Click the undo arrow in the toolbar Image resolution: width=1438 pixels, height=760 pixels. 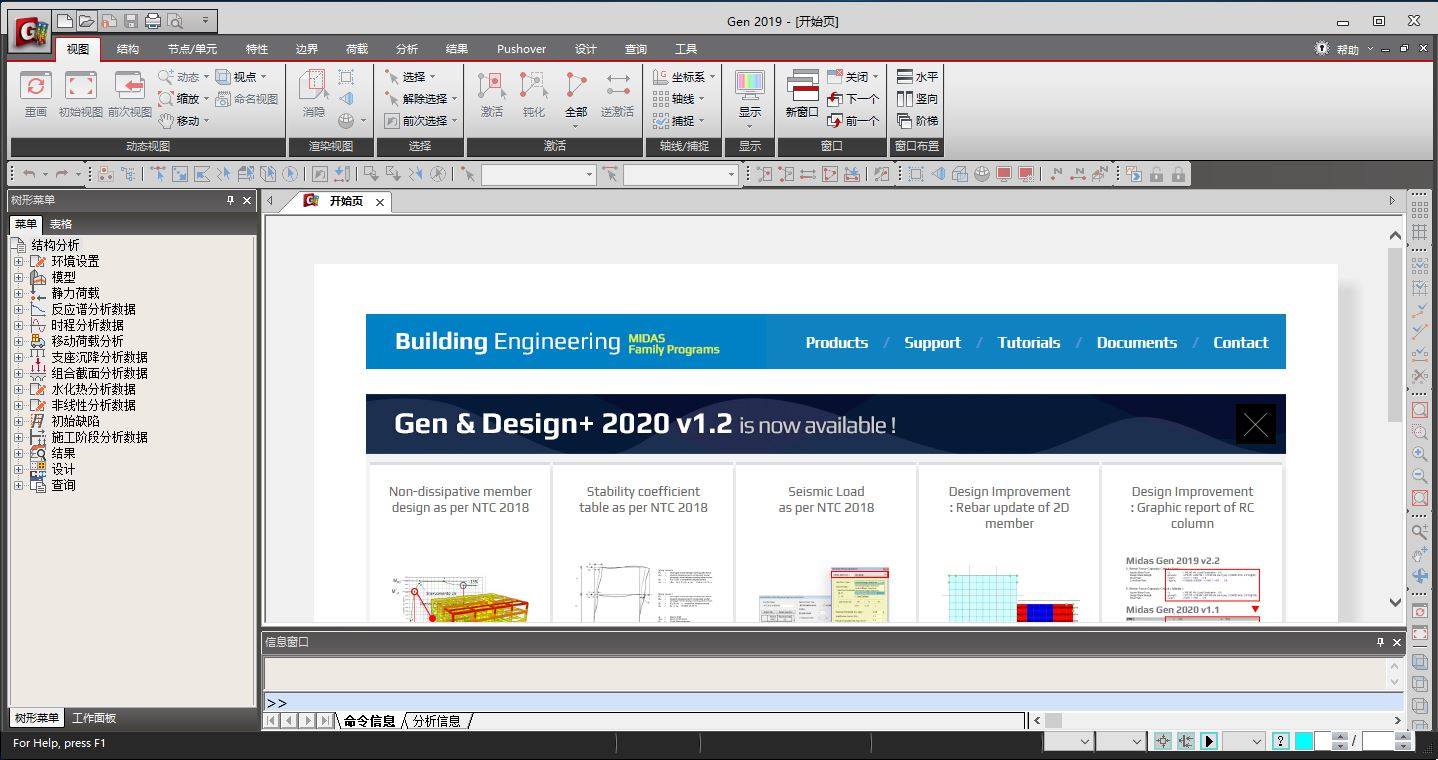point(29,174)
